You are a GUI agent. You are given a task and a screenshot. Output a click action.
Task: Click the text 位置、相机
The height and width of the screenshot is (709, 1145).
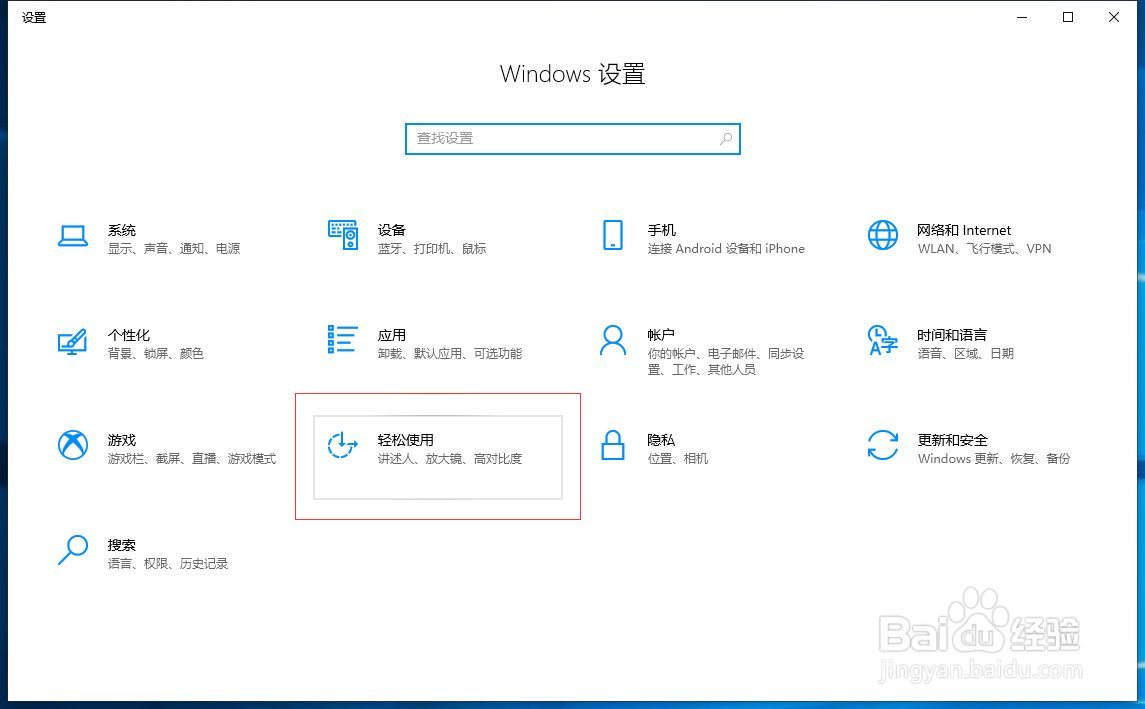coord(678,459)
